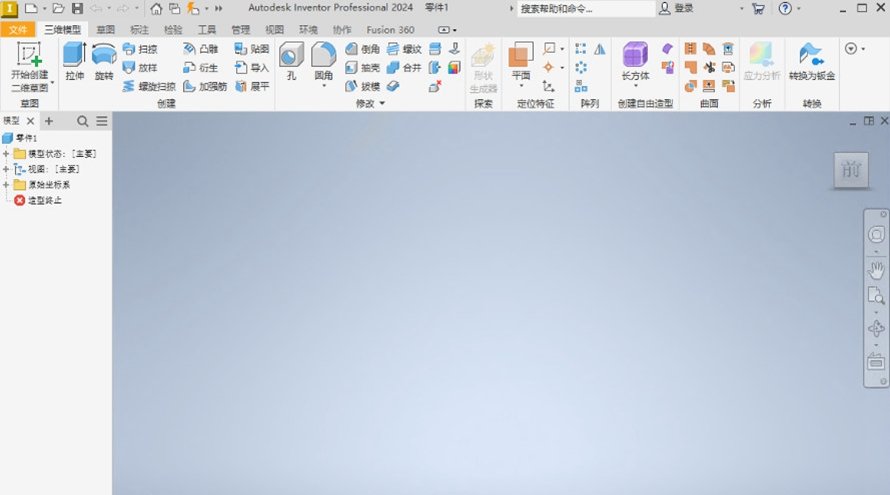The image size is (890, 495).
Task: Open the shopping cart icon
Action: point(758,9)
